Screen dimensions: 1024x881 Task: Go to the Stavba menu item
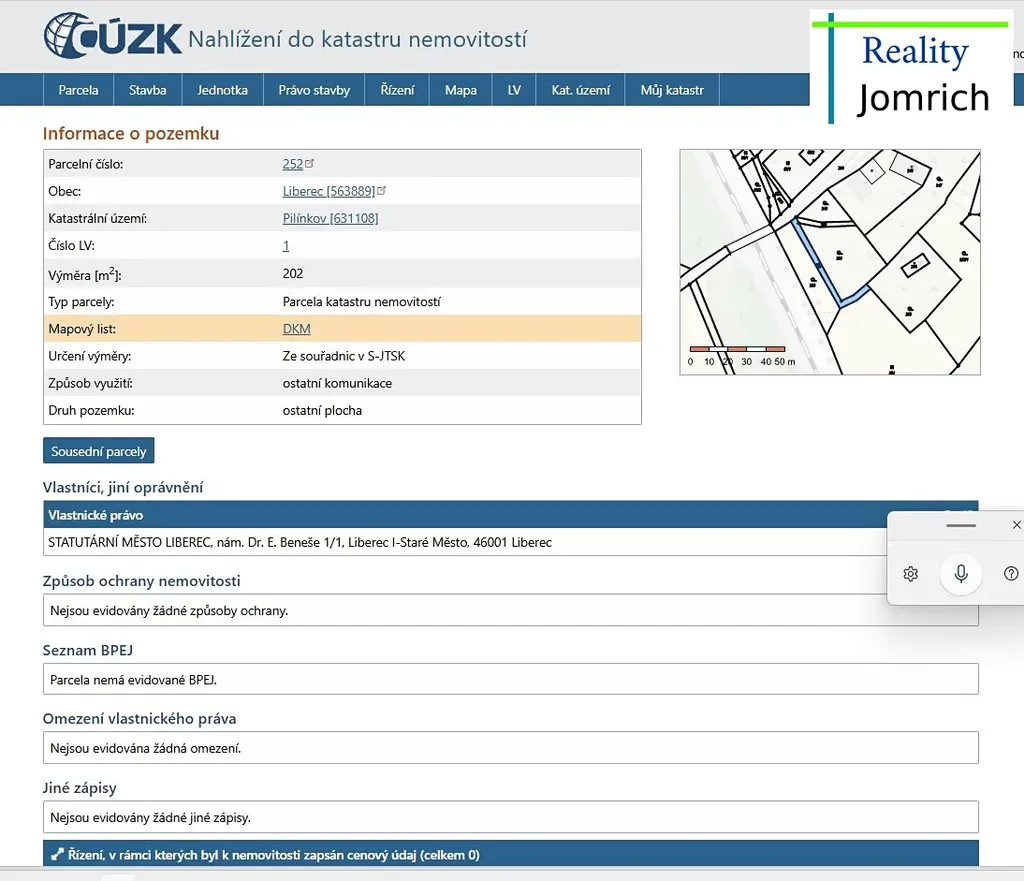click(x=147, y=90)
